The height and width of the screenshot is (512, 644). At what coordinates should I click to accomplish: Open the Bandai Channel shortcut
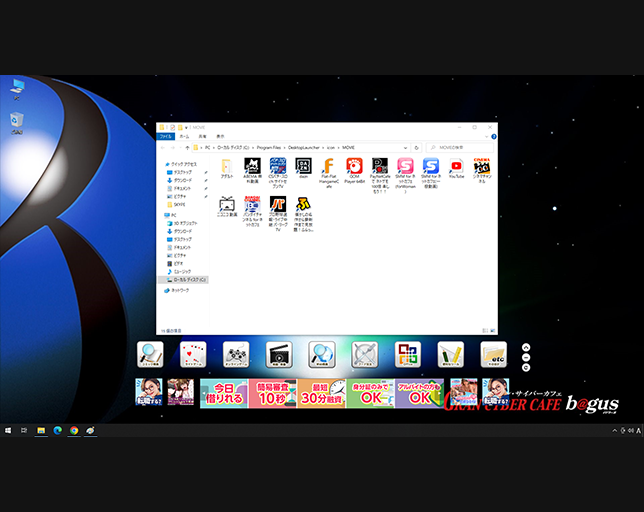point(252,211)
